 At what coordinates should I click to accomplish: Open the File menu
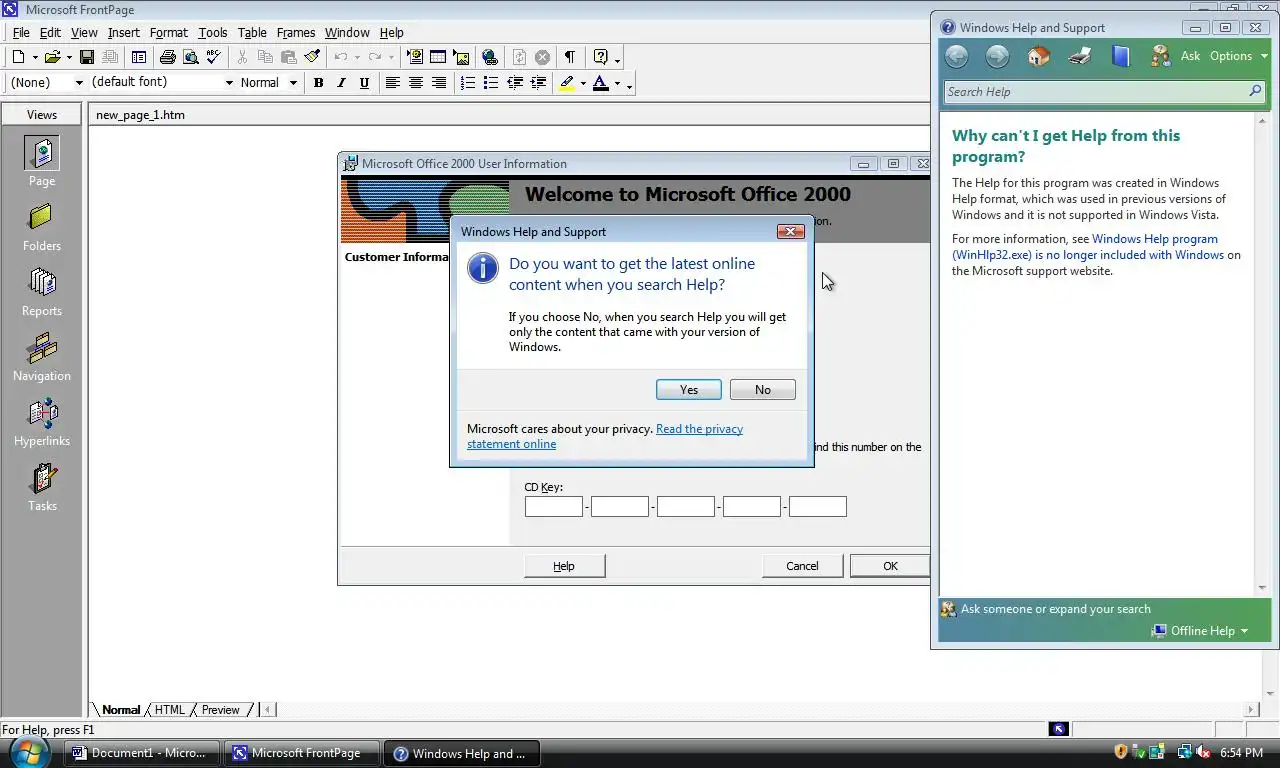pos(21,32)
